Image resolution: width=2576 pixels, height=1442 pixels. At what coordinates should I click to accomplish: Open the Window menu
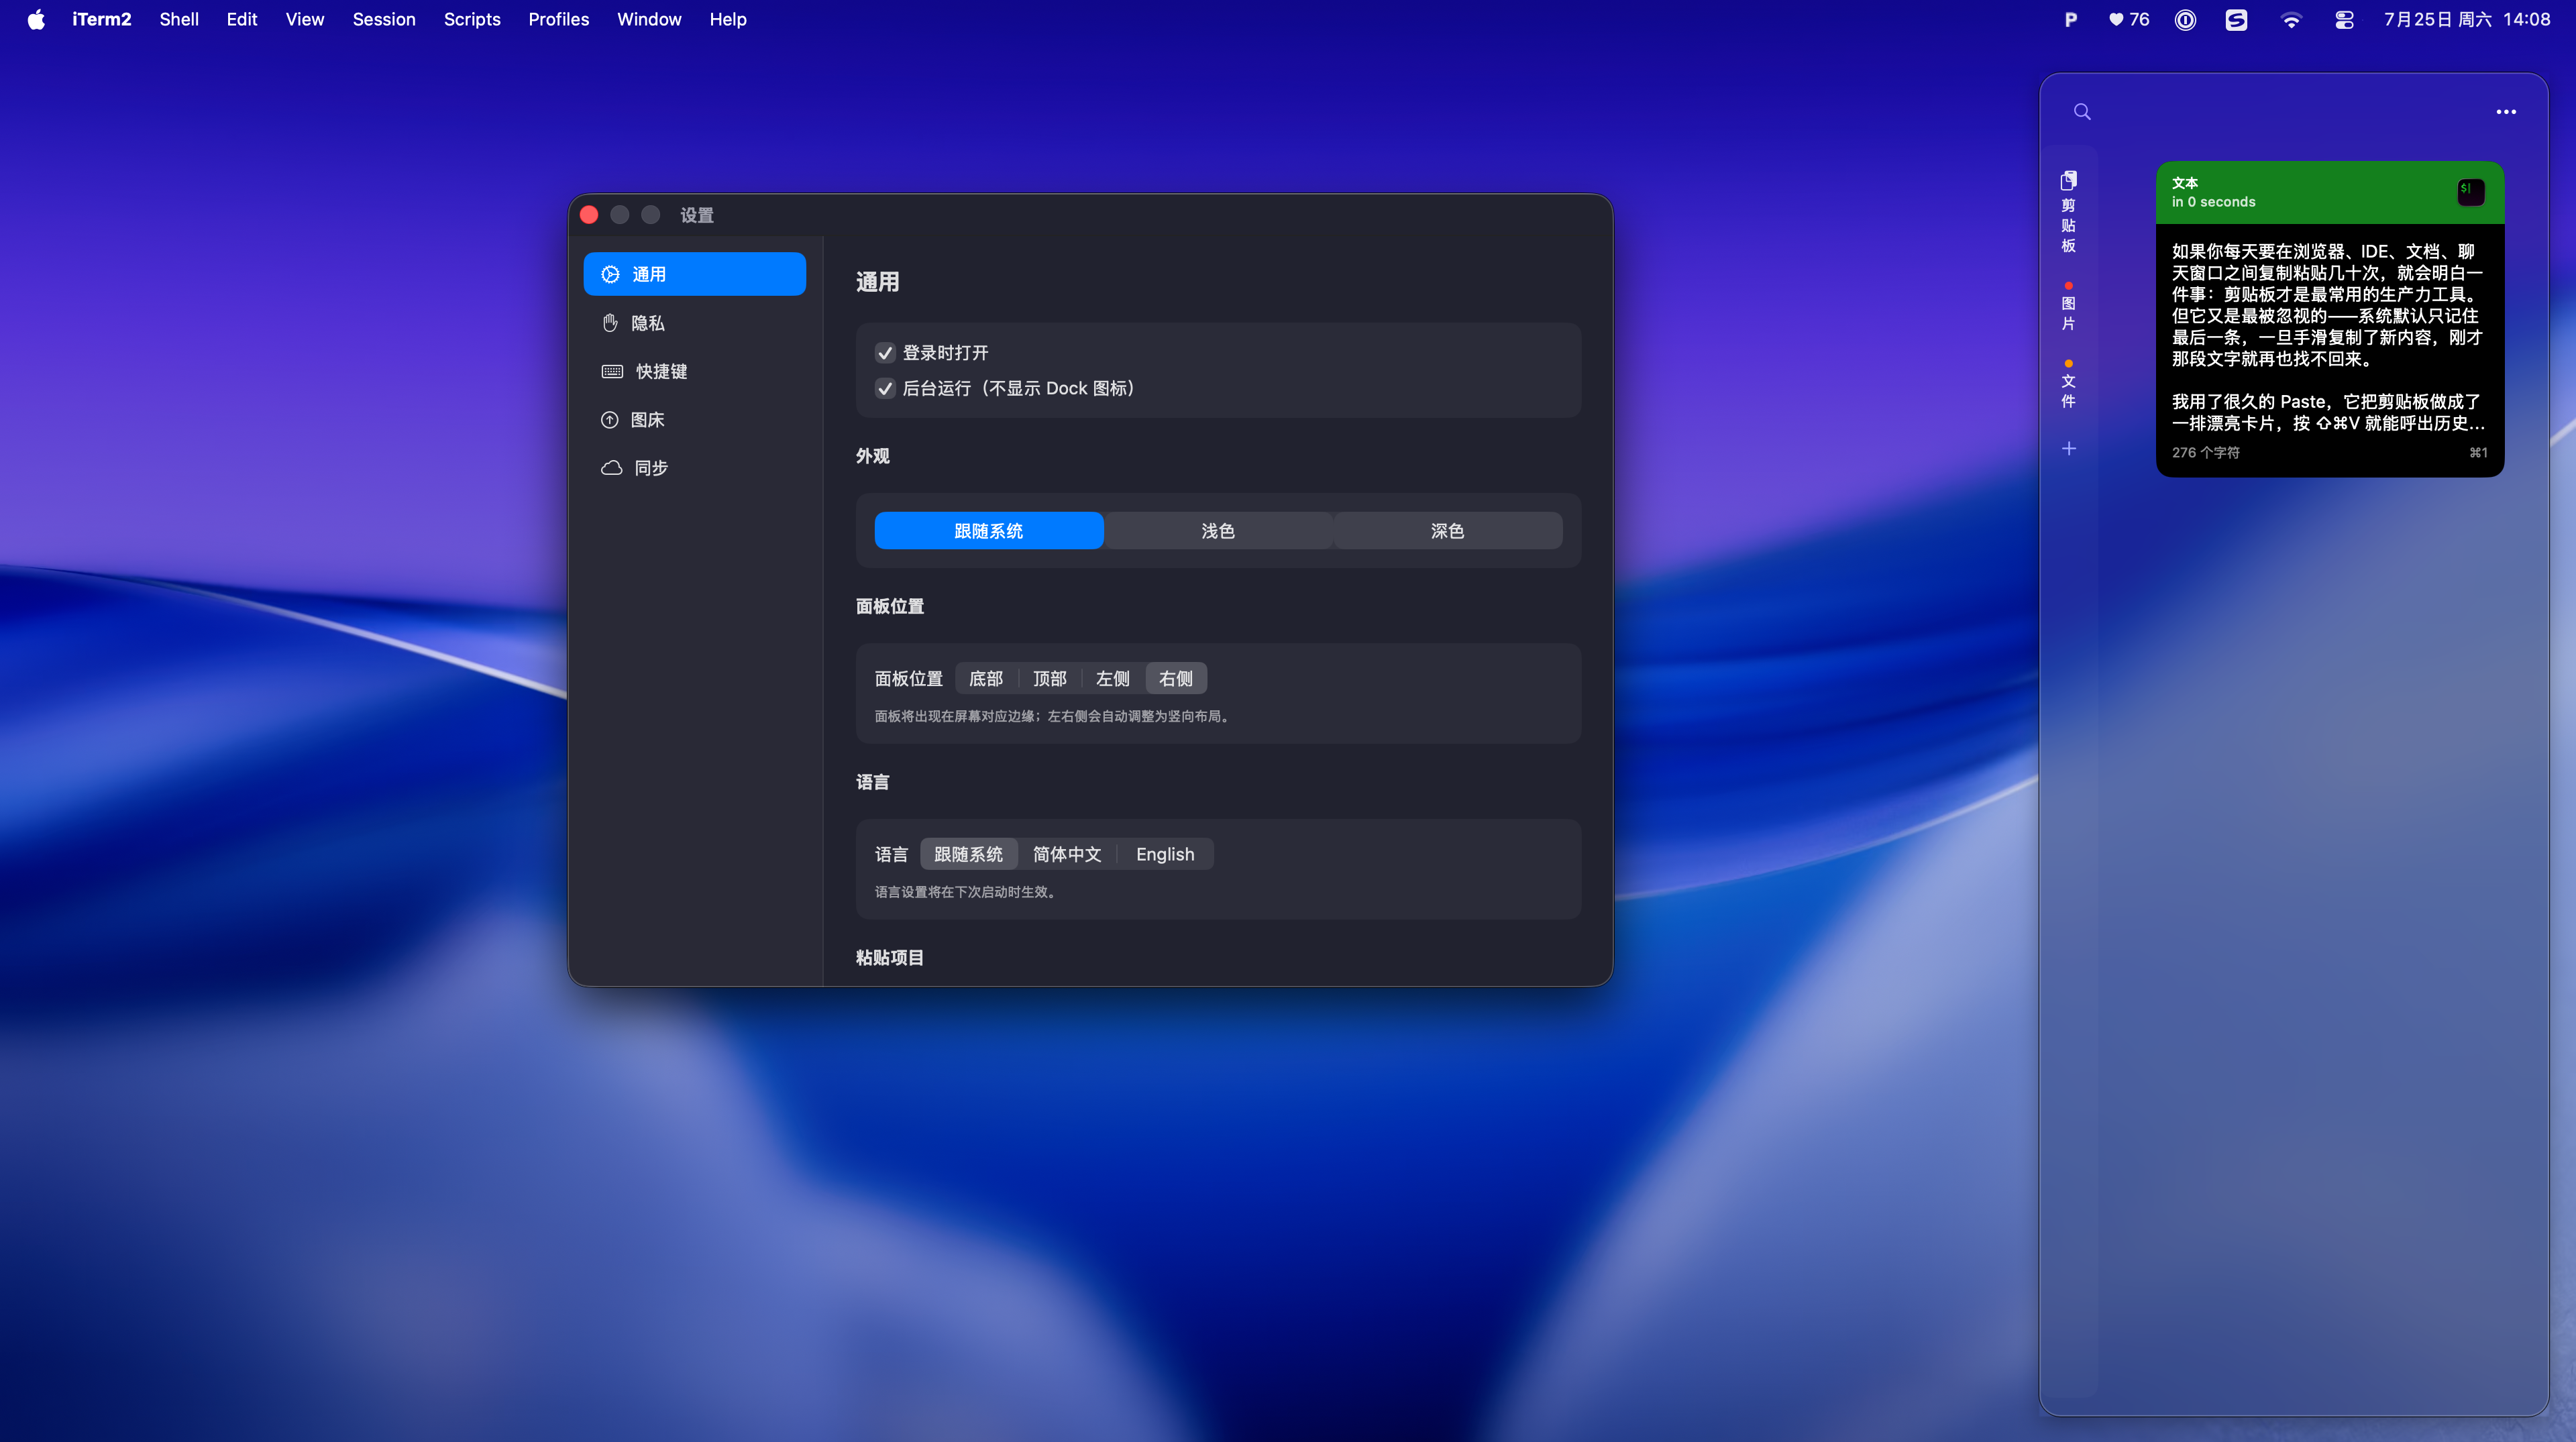point(649,19)
